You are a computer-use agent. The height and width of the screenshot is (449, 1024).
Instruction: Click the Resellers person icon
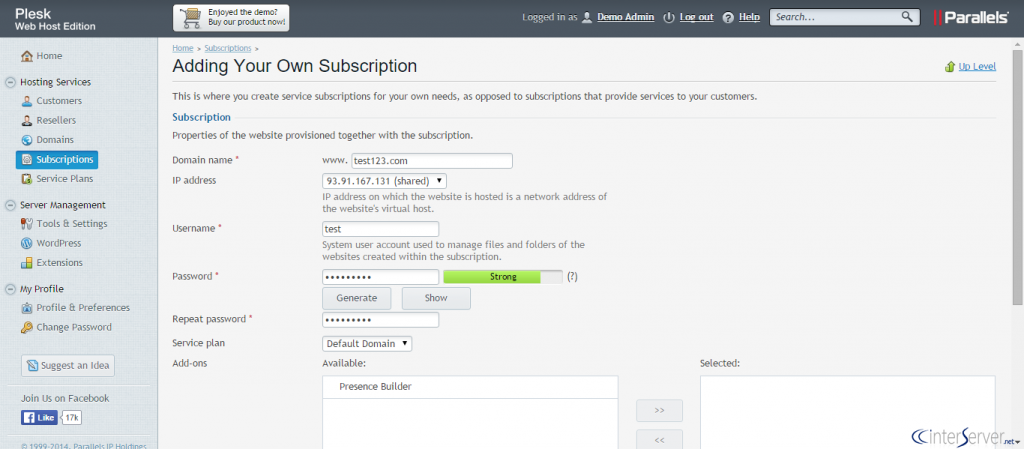coord(27,121)
